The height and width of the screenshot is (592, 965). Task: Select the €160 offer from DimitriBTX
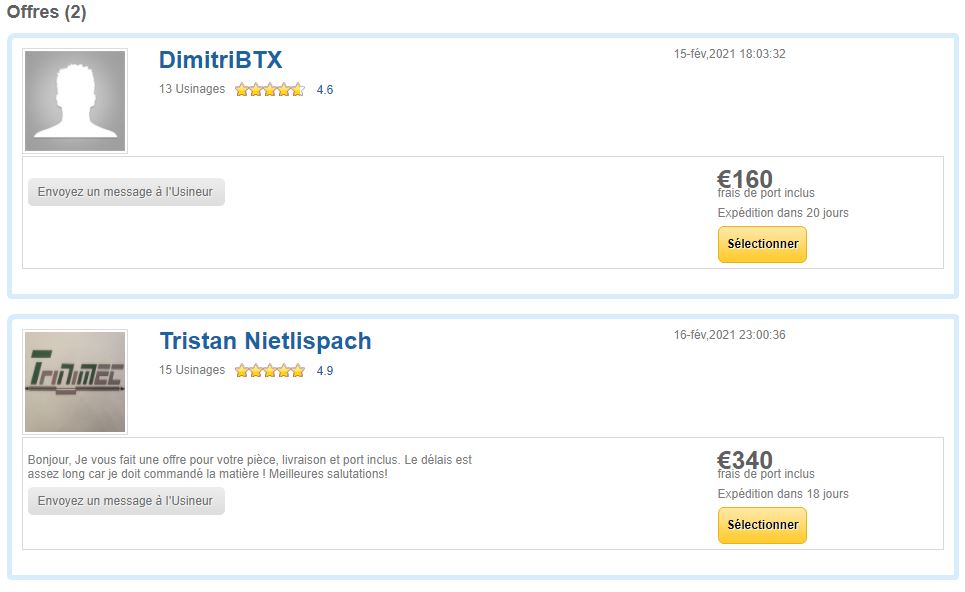click(x=762, y=244)
